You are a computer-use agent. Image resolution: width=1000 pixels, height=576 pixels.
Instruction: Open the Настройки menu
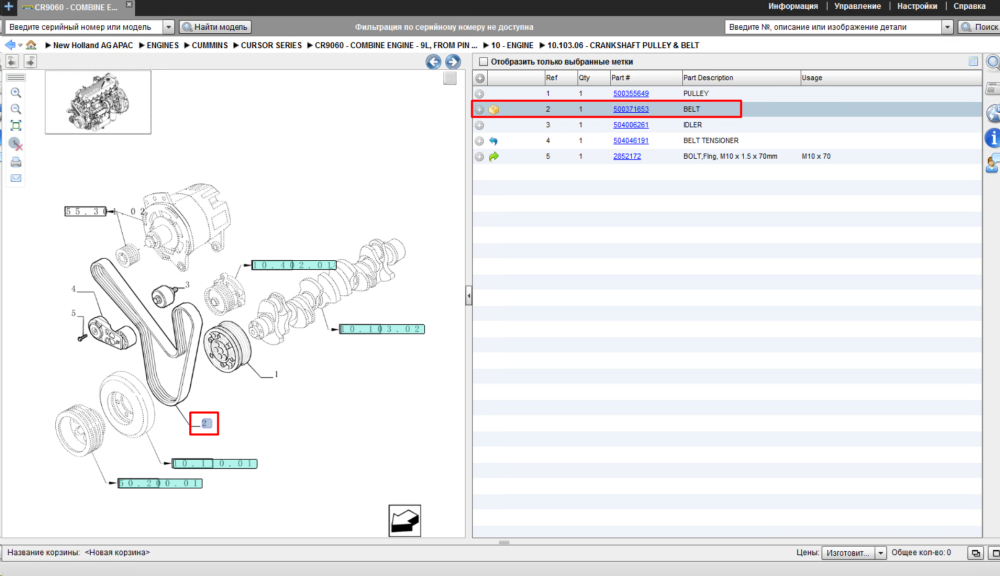click(x=917, y=6)
